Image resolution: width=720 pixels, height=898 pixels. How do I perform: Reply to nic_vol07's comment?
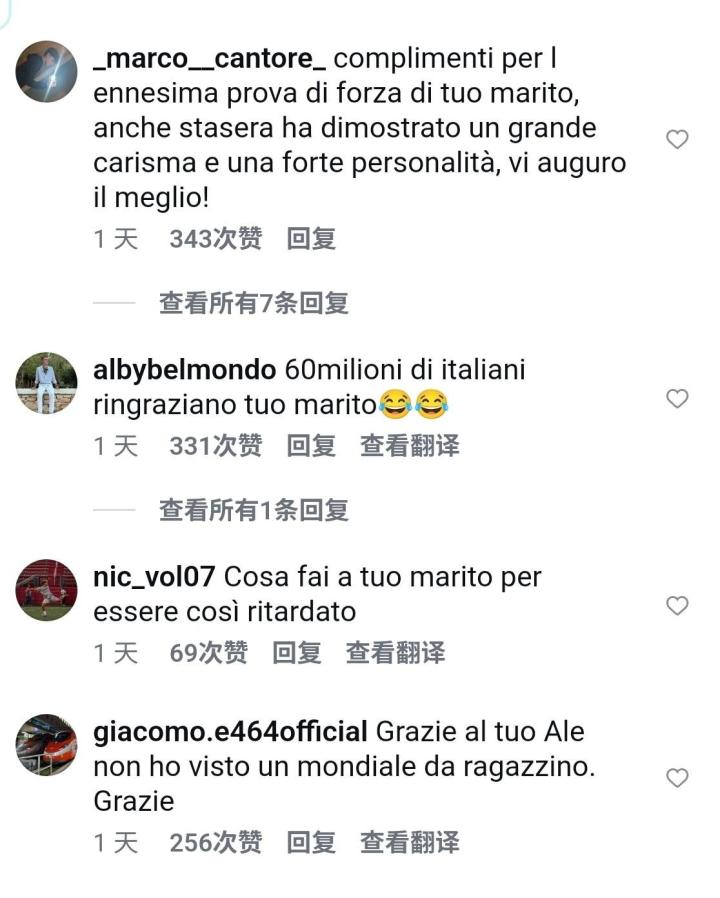click(297, 652)
